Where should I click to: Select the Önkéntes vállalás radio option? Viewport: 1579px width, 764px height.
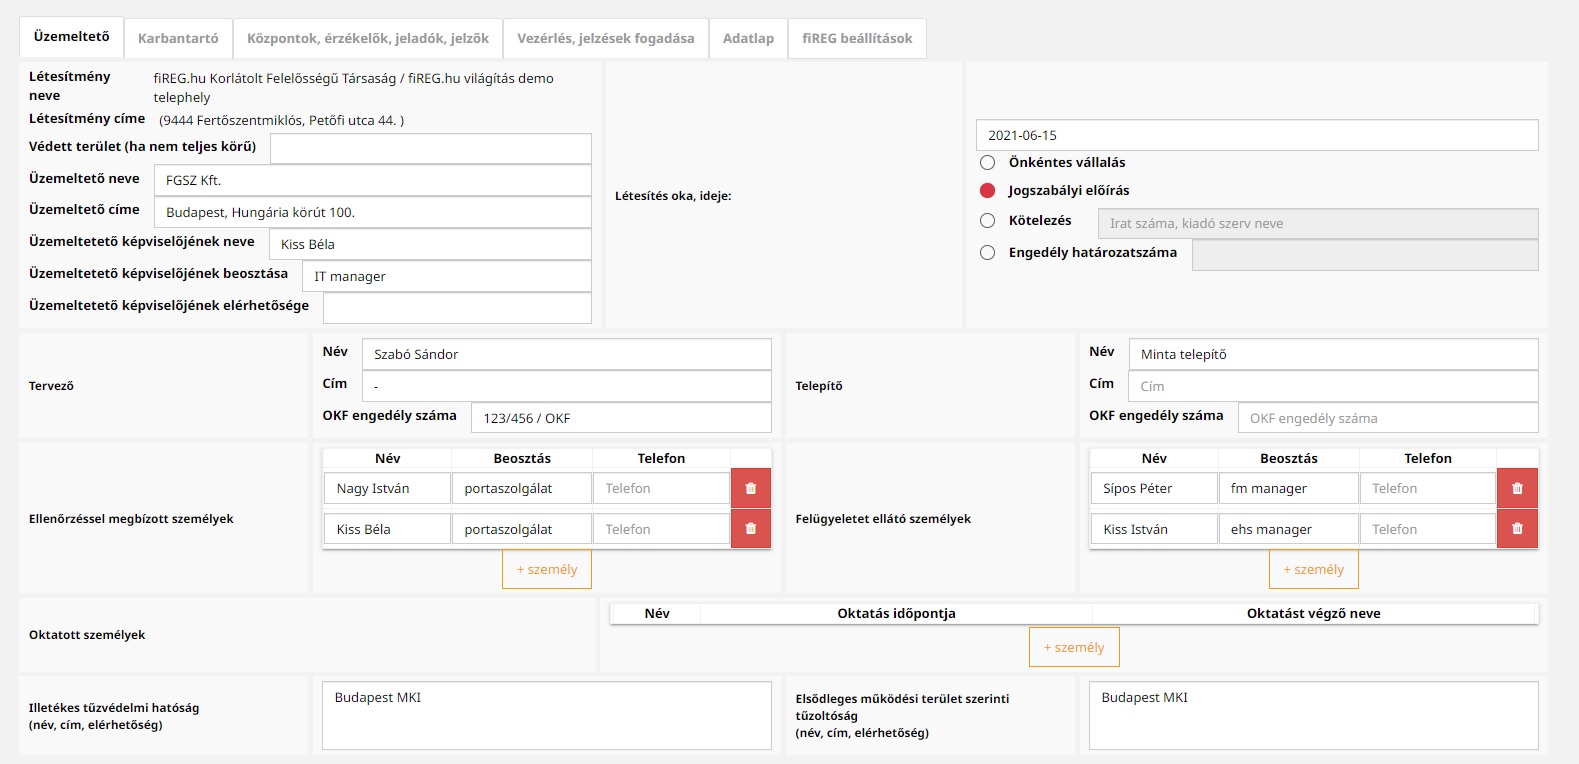pos(988,163)
